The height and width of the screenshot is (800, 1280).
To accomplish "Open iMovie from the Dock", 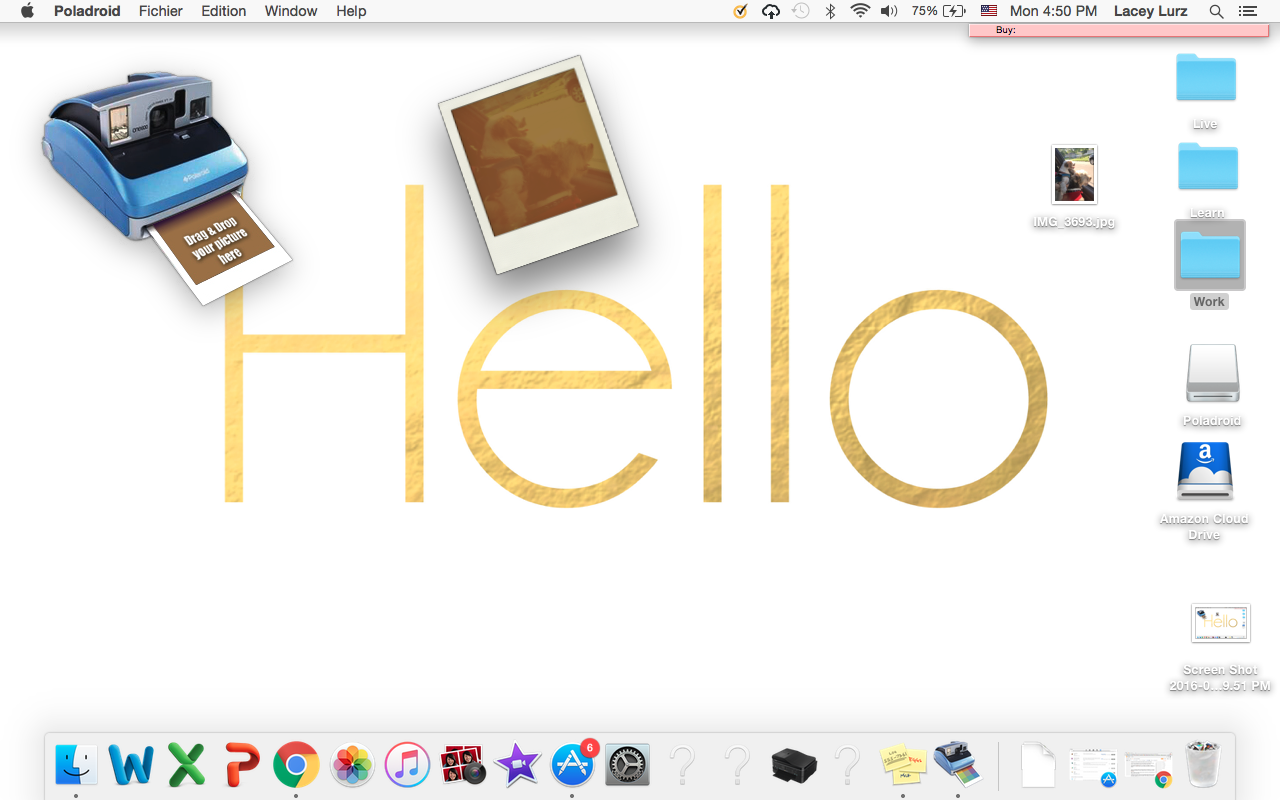I will coord(517,765).
